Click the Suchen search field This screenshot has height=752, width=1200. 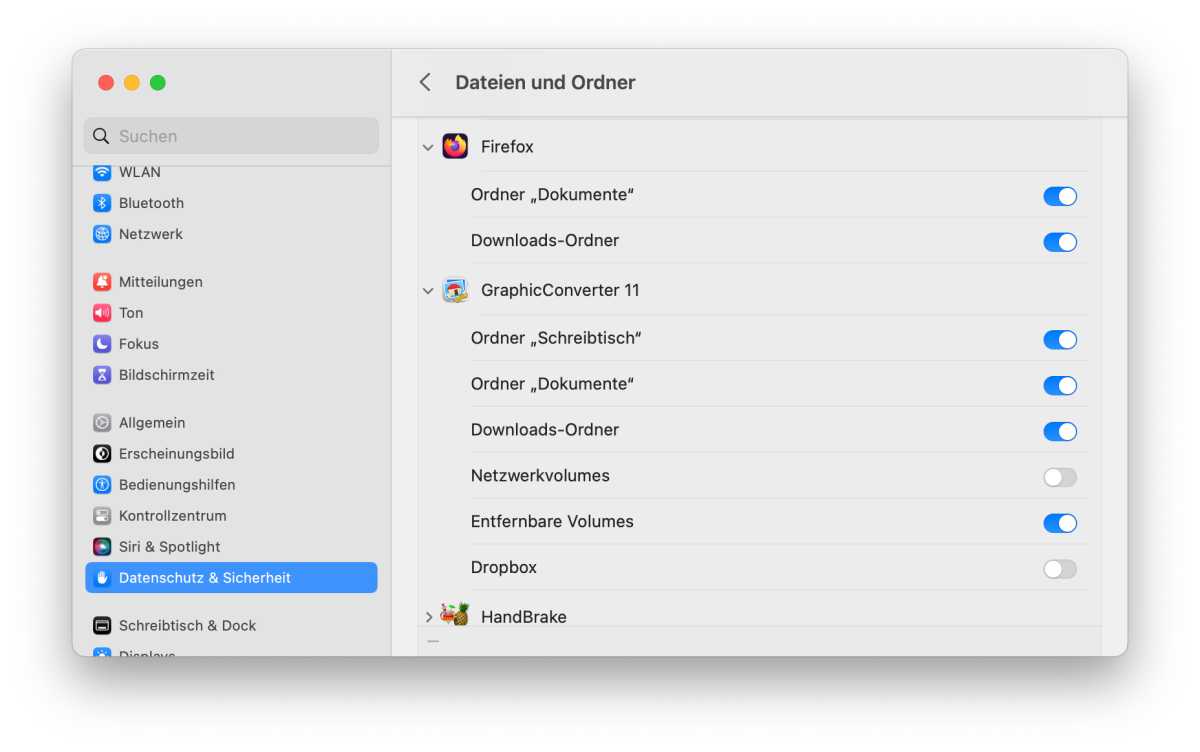coord(231,136)
